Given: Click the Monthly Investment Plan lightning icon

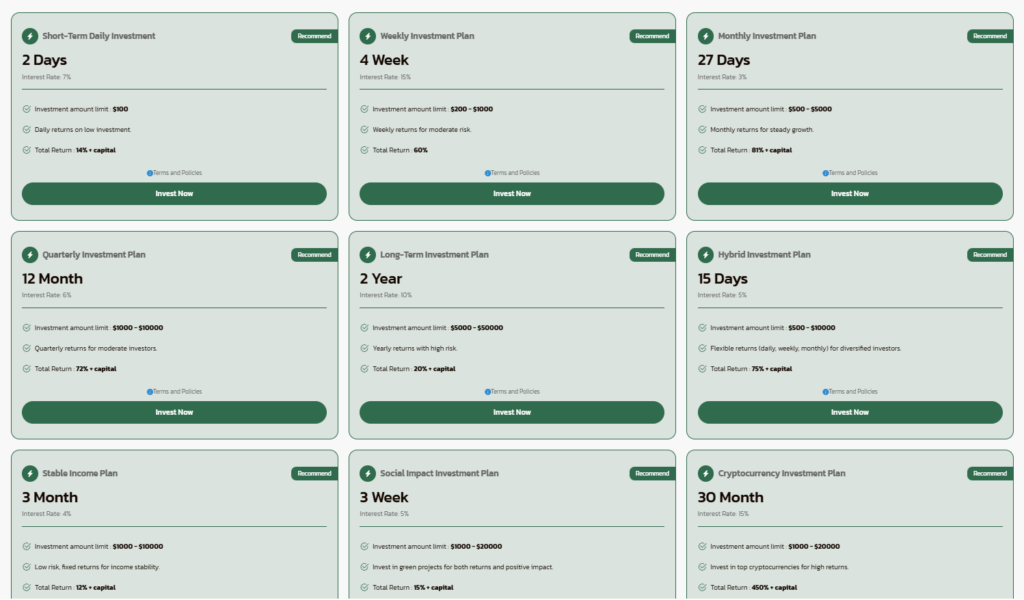Looking at the screenshot, I should tap(706, 36).
